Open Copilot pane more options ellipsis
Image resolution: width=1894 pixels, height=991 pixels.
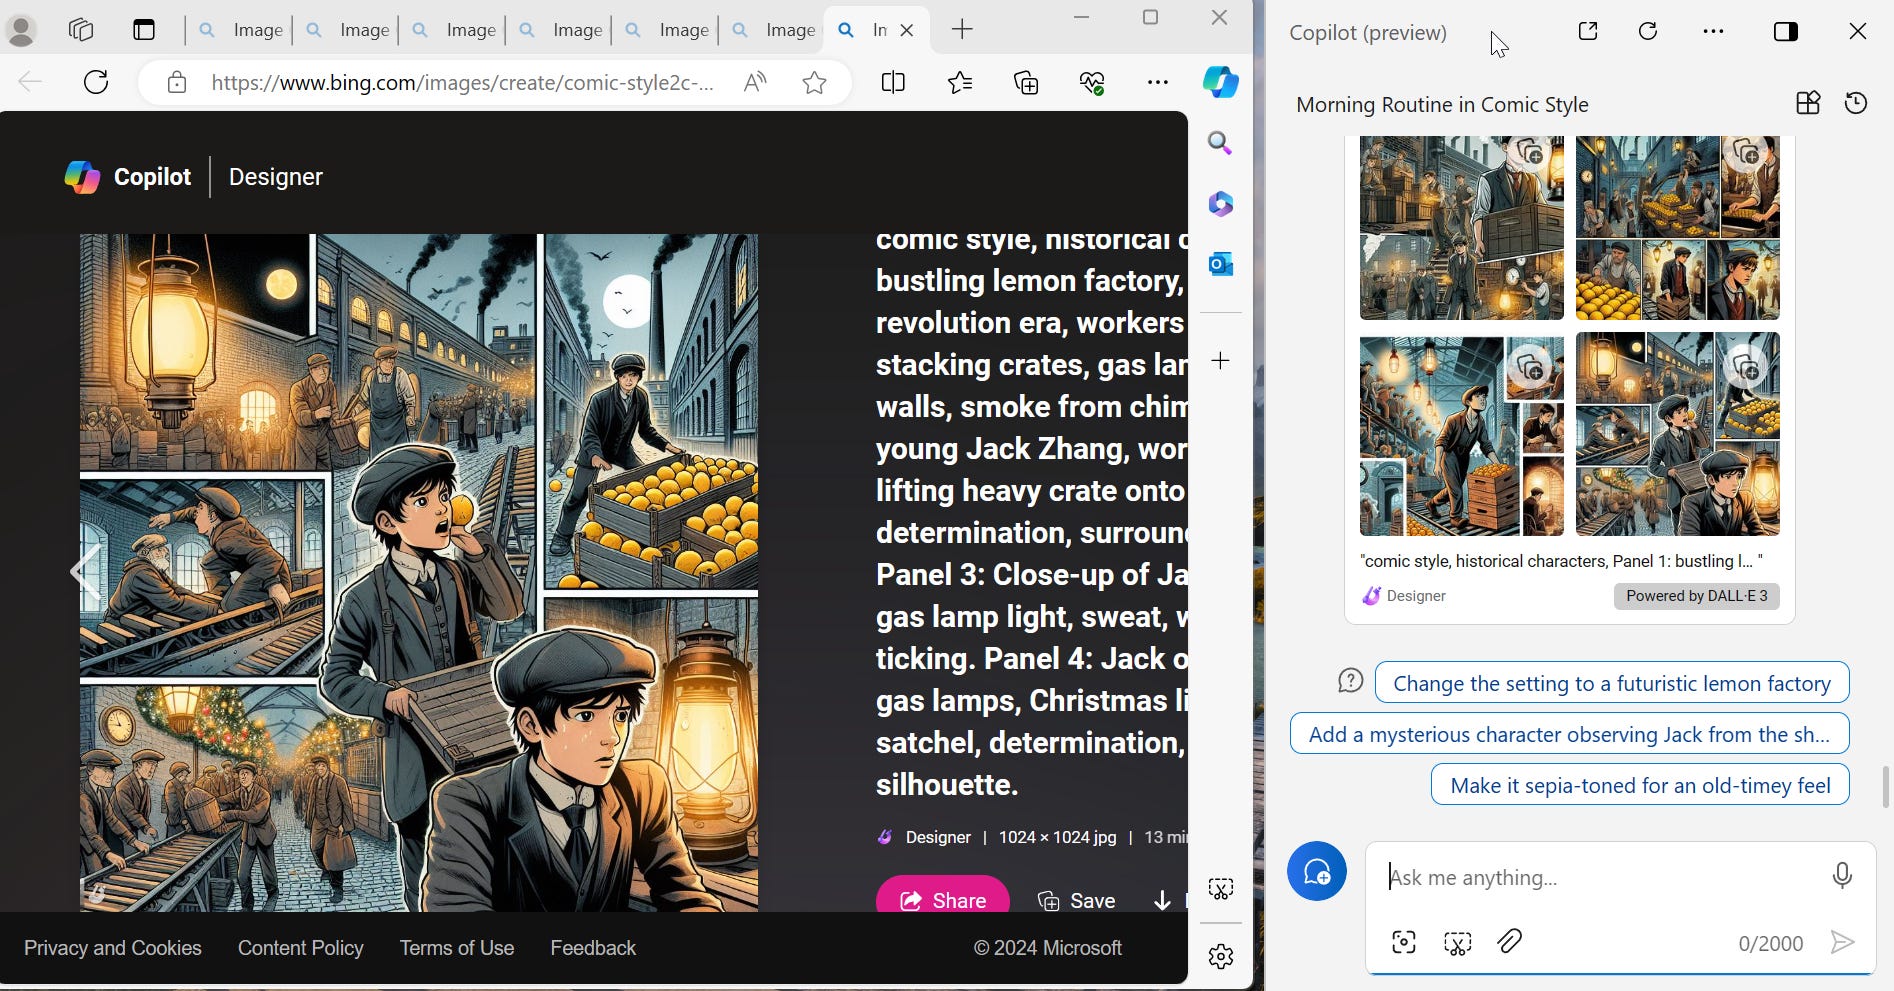1713,31
